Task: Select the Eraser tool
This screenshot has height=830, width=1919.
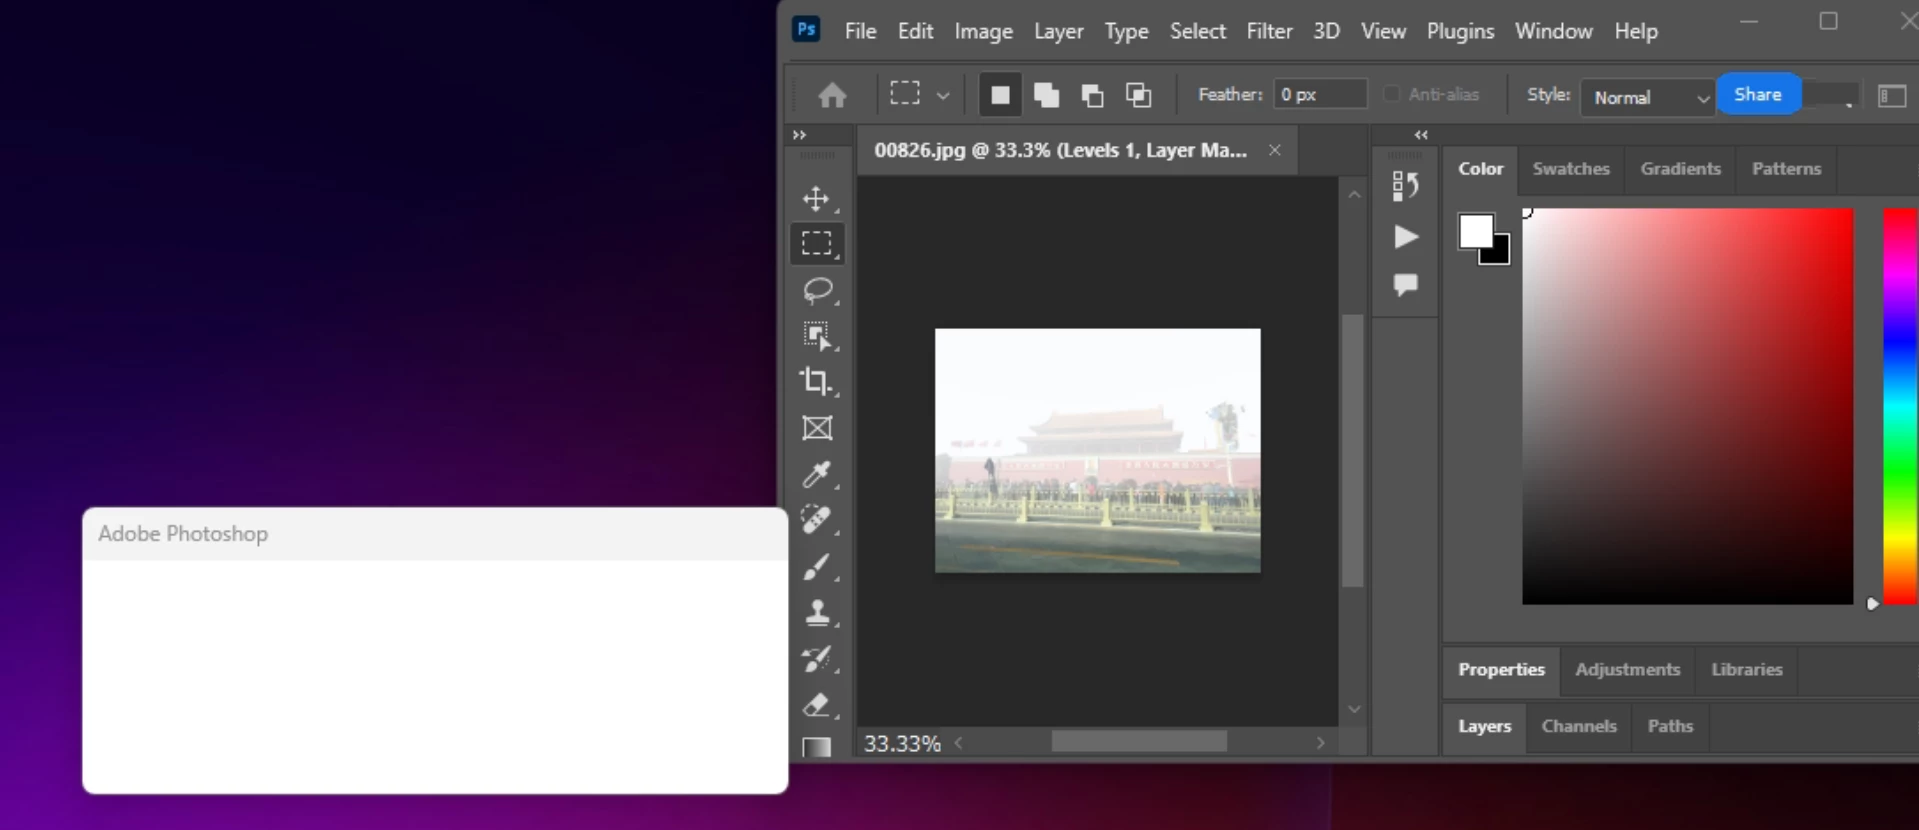Action: (x=817, y=705)
